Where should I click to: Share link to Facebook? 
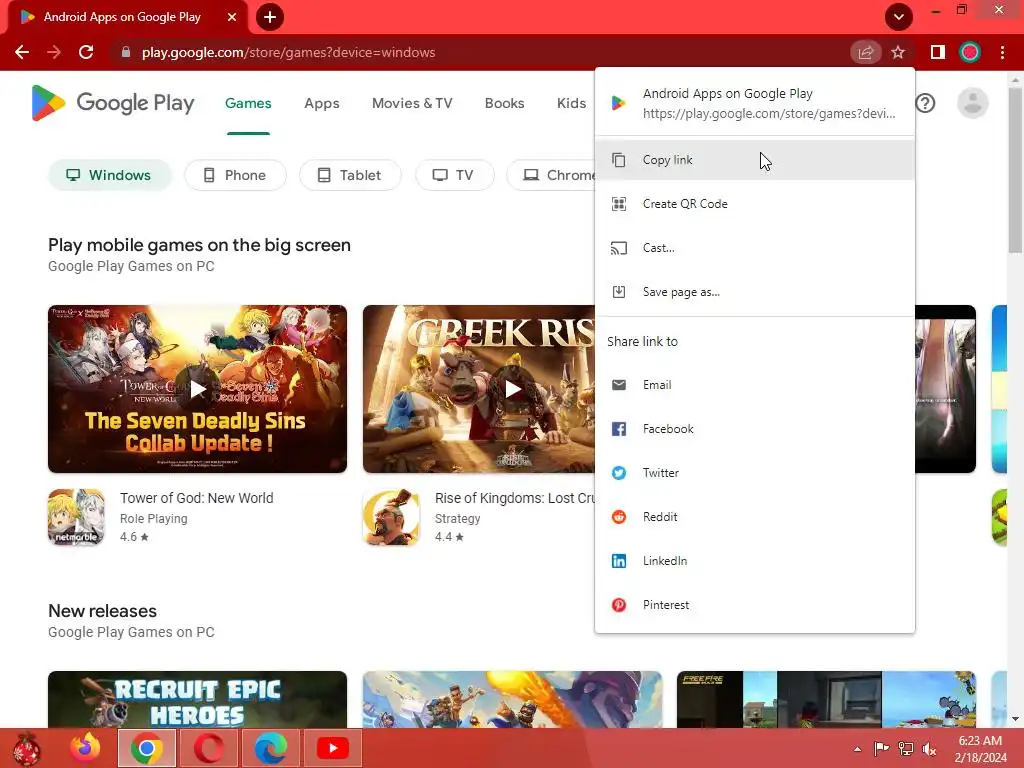coord(755,429)
